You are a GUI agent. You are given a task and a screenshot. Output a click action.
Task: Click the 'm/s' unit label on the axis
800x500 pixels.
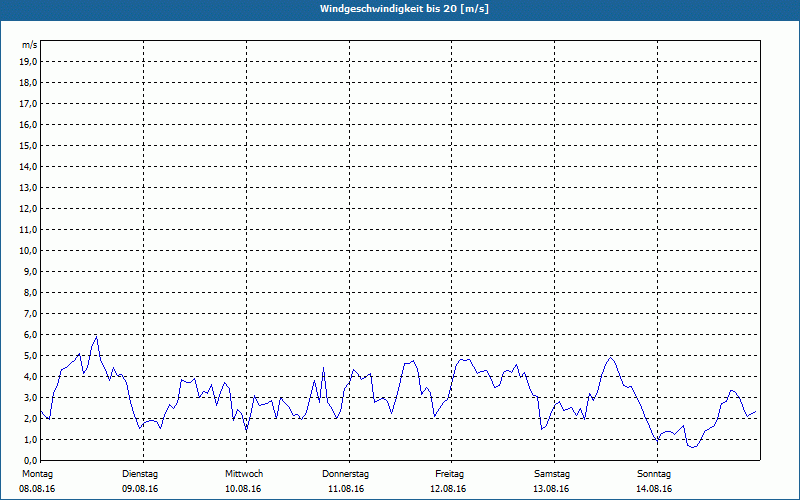[x=30, y=45]
